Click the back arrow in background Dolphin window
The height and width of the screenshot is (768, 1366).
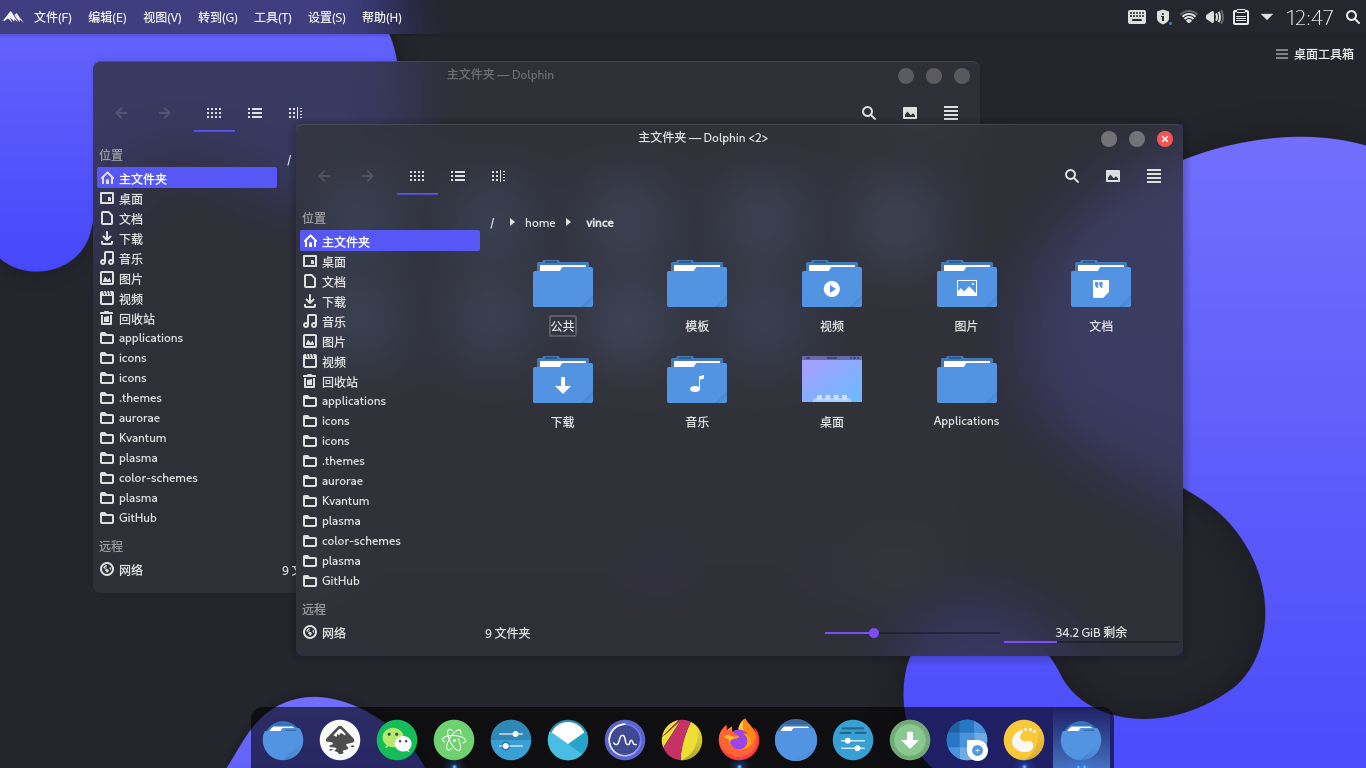121,113
